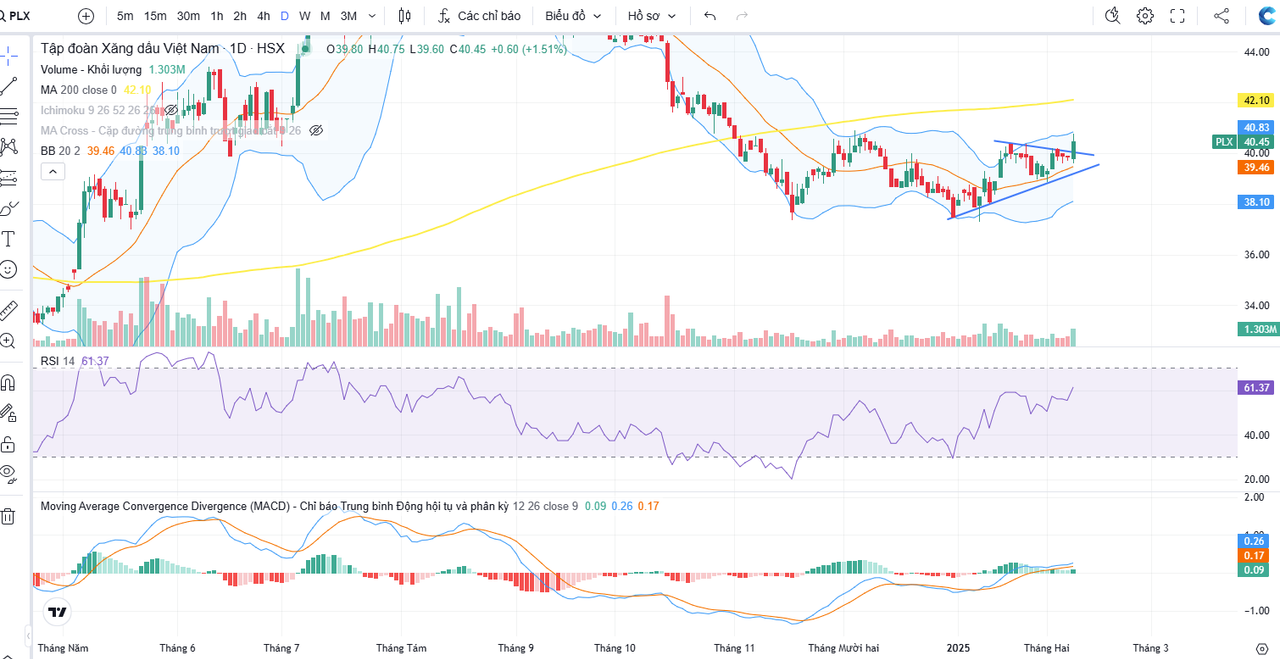Open the fx indicators icon
The image size is (1280, 659).
[444, 16]
